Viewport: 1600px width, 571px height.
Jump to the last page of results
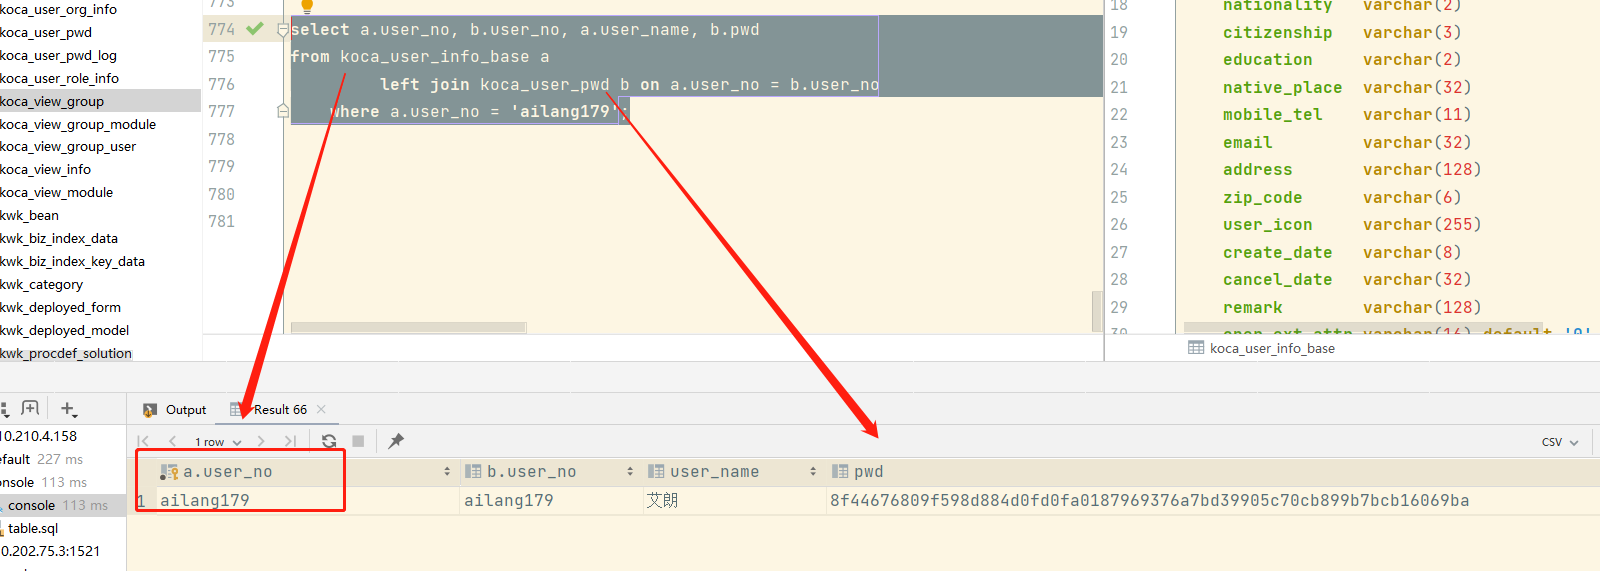pos(290,441)
